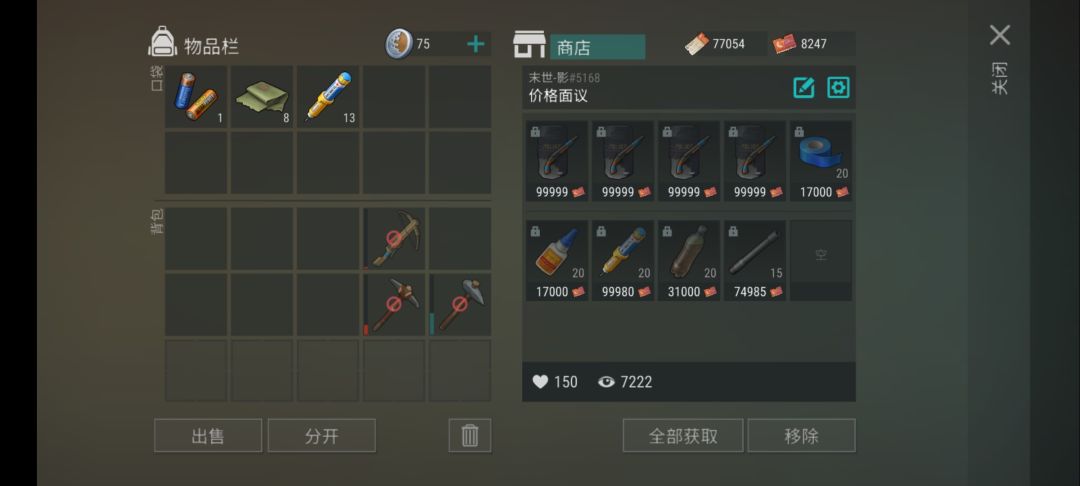Open shop settings gear icon

tap(838, 87)
